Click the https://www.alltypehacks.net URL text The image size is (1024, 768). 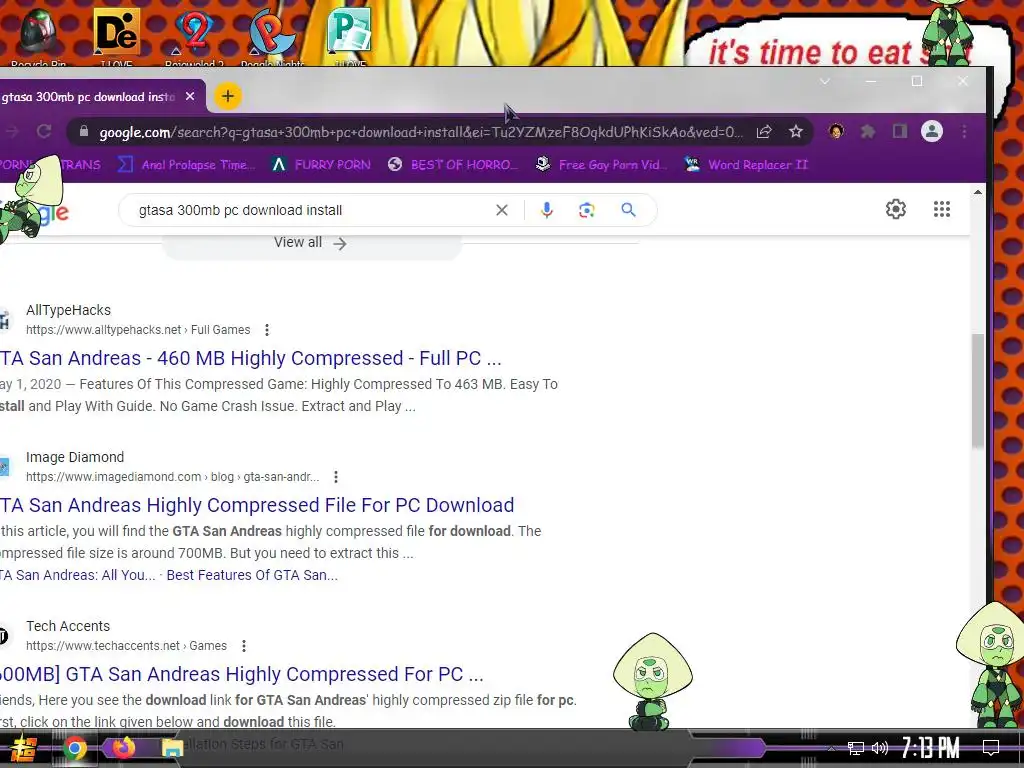click(x=104, y=330)
